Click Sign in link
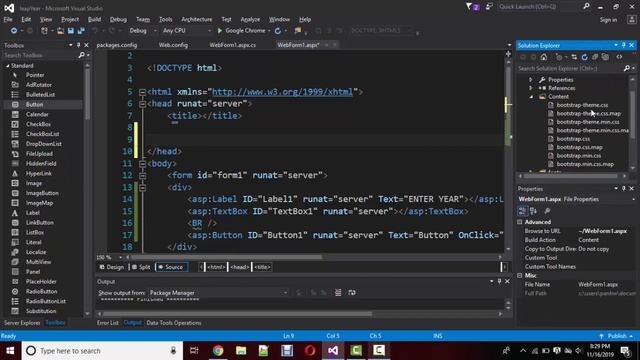The width and height of the screenshot is (640, 360). [x=608, y=20]
